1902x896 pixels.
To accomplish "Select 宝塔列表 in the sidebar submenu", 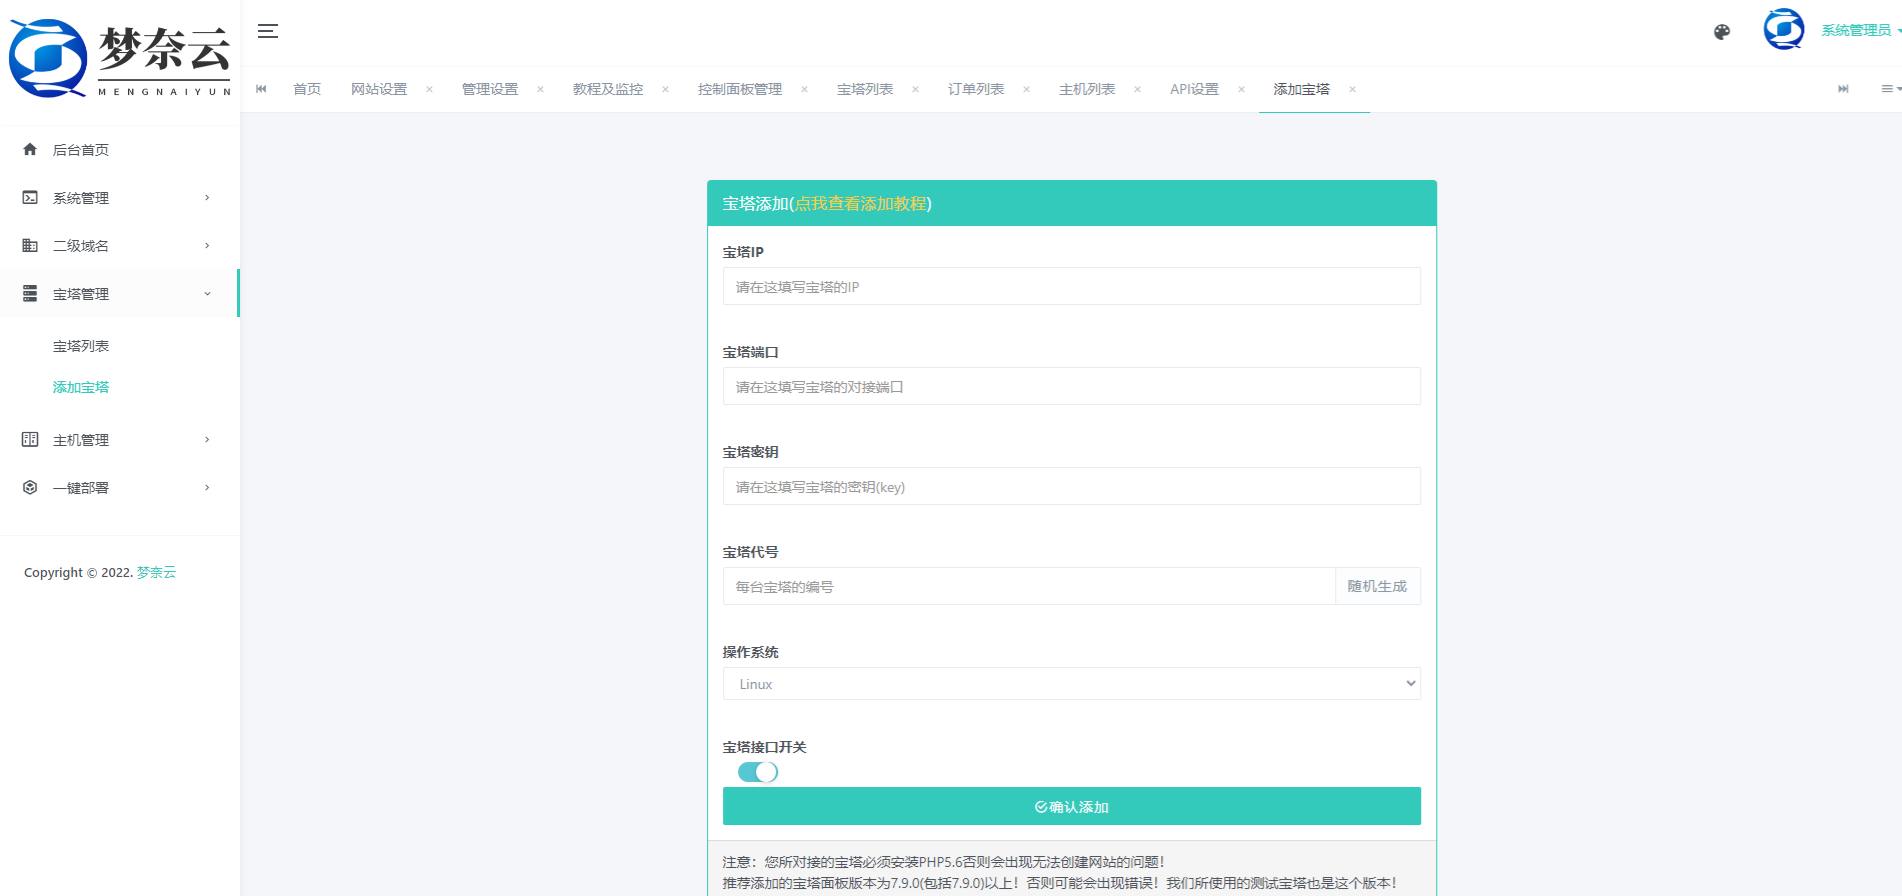I will (81, 346).
